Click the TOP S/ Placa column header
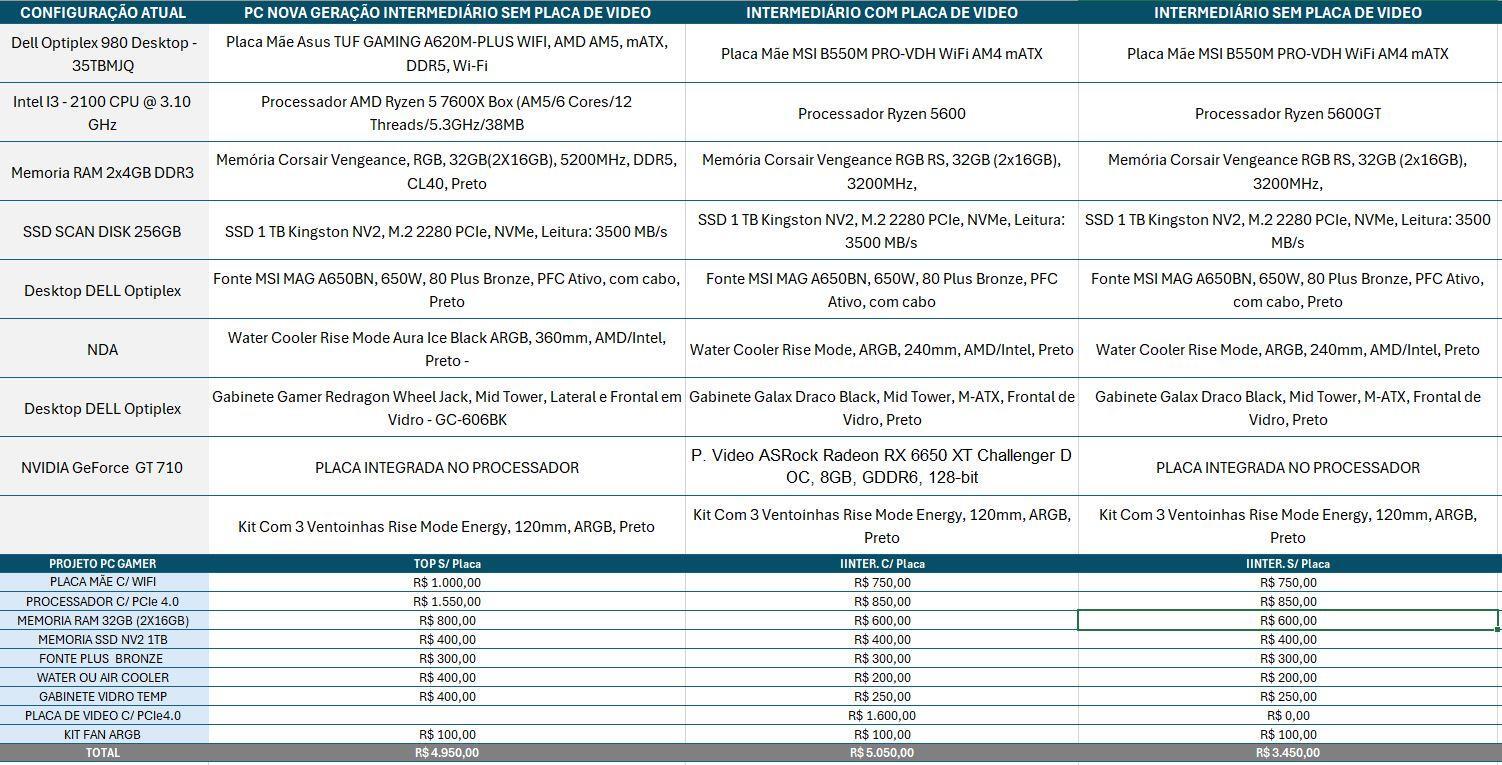 coord(447,563)
